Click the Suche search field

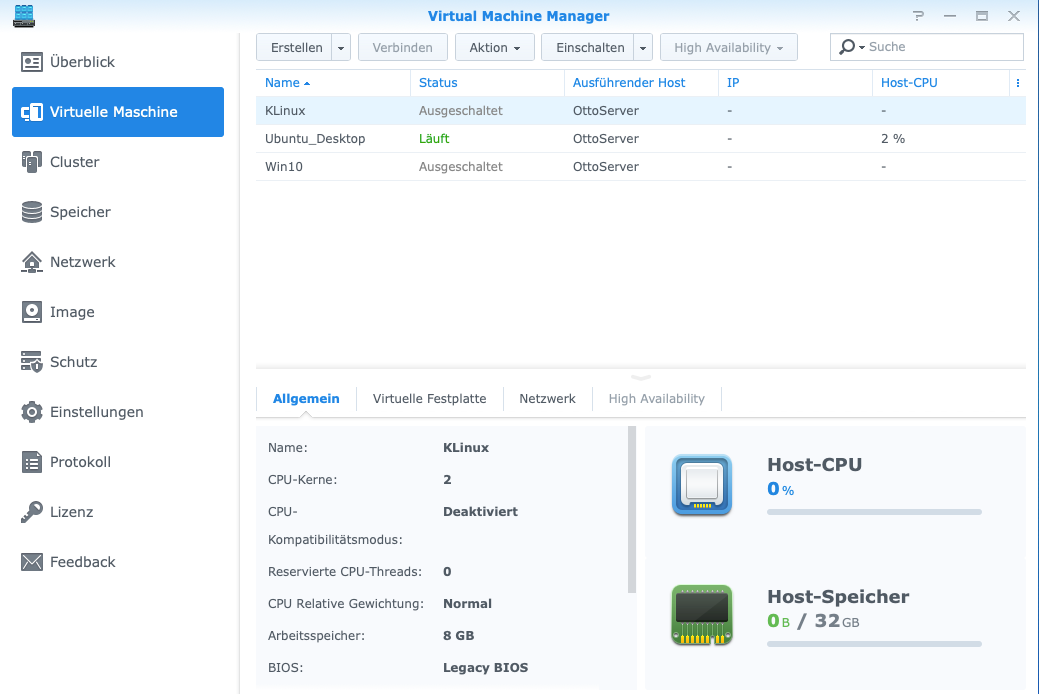coord(940,47)
